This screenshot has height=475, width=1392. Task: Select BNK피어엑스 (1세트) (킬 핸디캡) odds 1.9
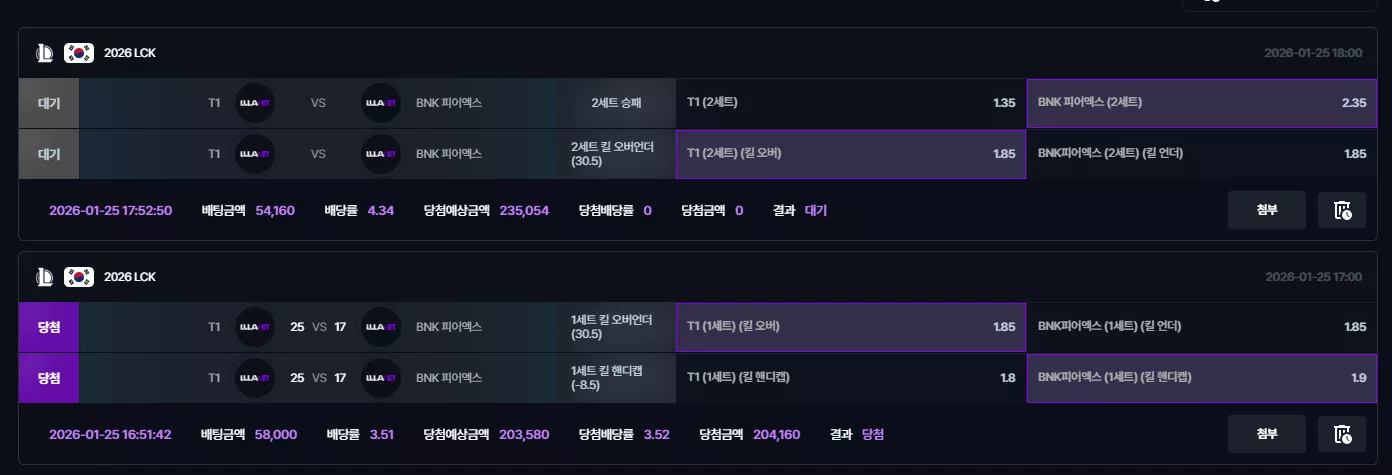pos(1203,378)
